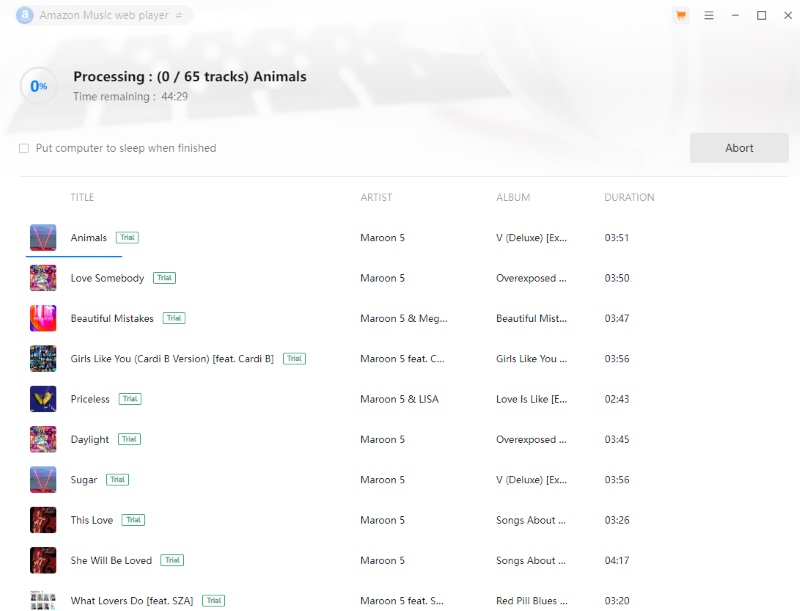
Task: Click the Trial badge next to Beautiful Mistakes
Action: click(x=174, y=318)
